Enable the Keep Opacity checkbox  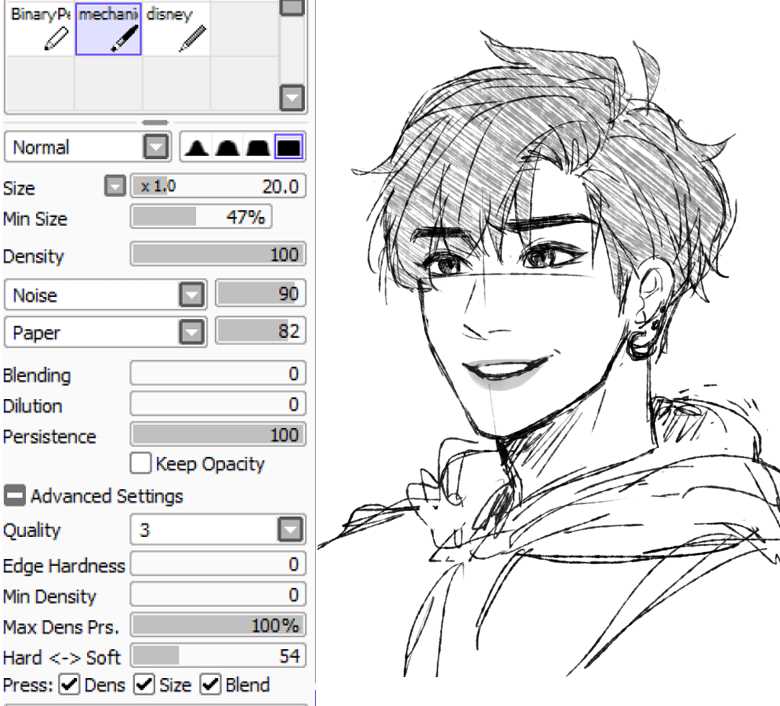pyautogui.click(x=140, y=463)
